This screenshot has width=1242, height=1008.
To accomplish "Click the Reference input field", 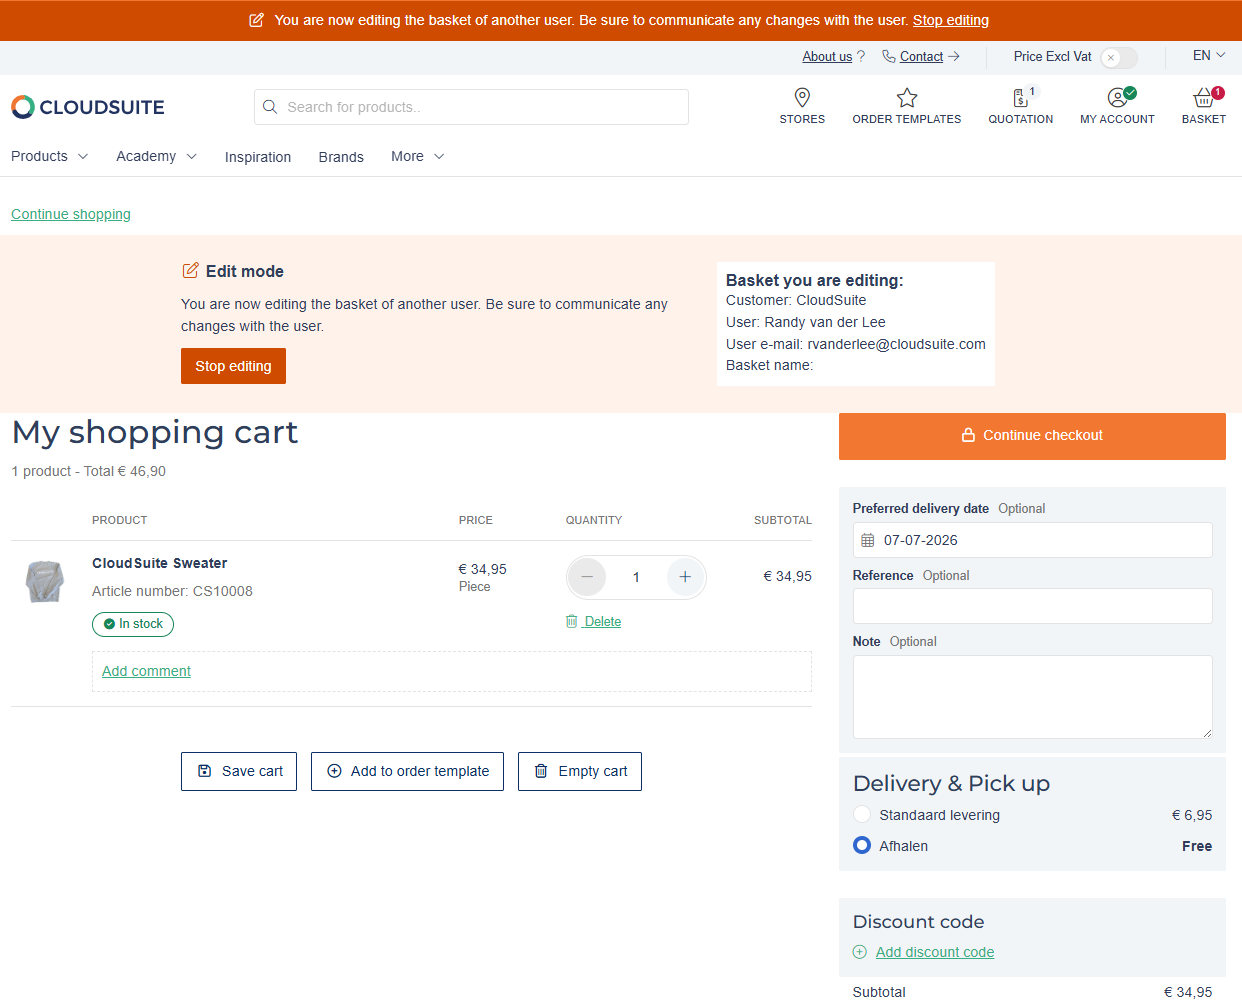I will [x=1032, y=606].
